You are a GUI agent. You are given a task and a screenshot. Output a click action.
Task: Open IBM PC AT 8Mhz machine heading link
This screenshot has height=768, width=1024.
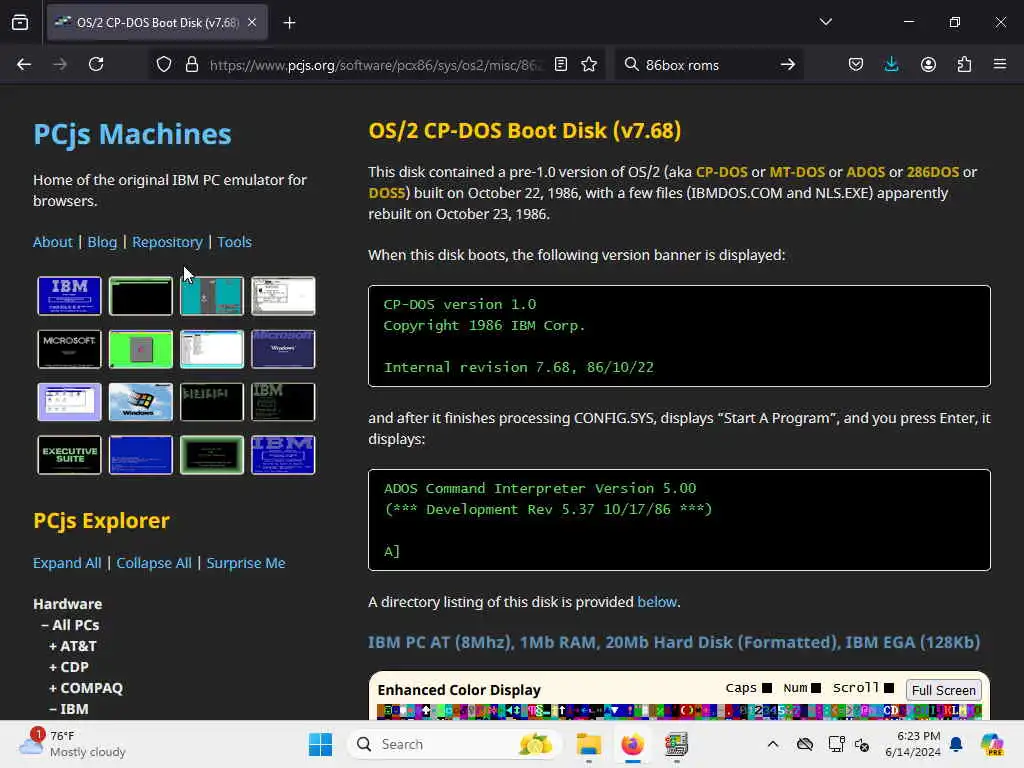[x=674, y=642]
